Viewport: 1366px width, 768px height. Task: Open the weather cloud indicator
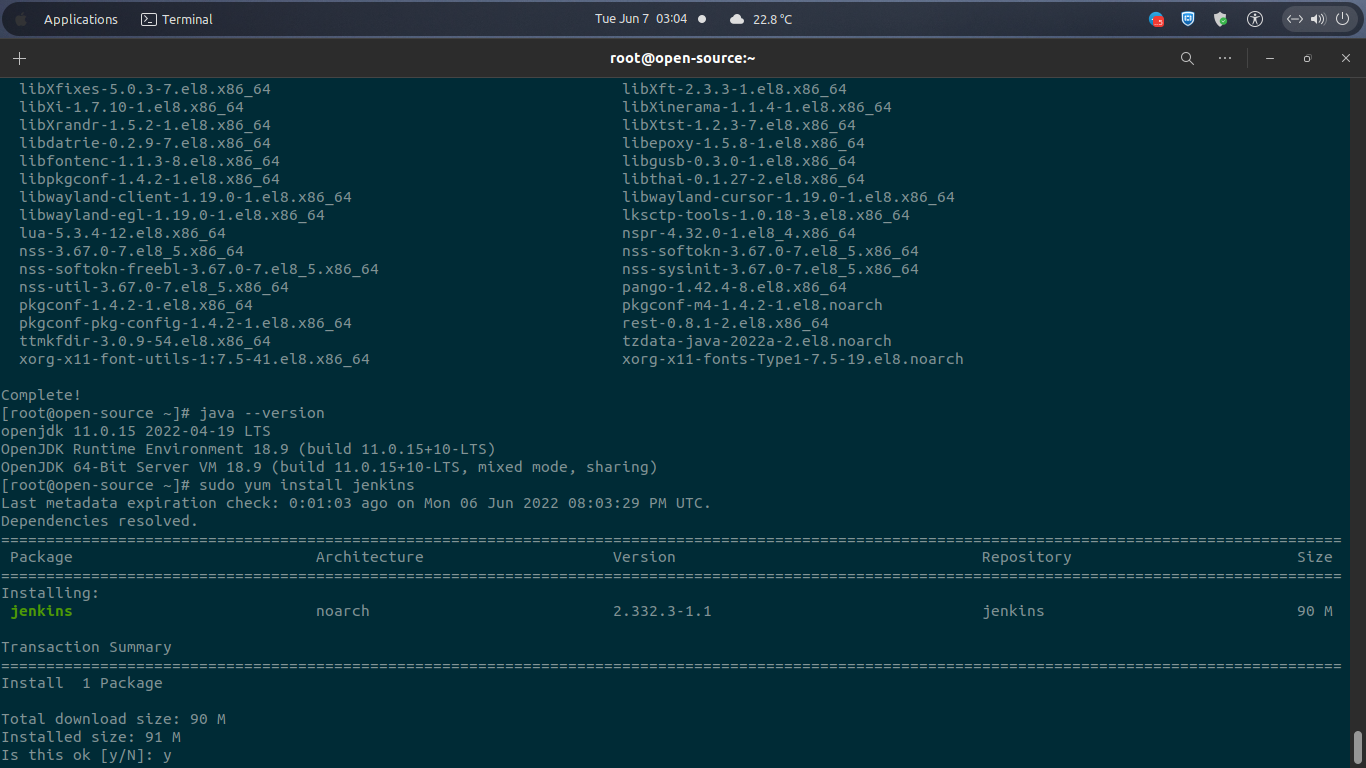click(x=737, y=19)
